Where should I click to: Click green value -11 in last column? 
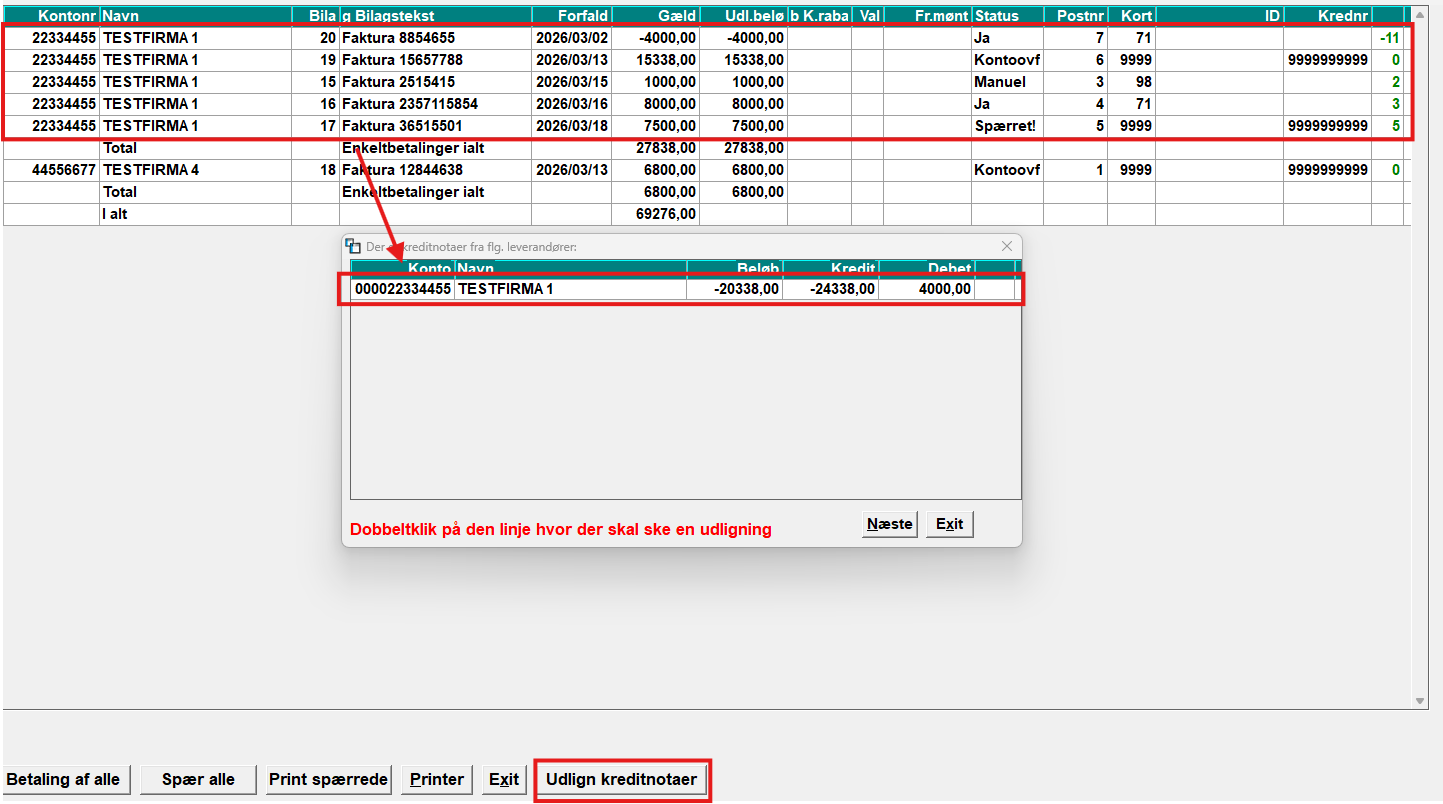(1390, 38)
